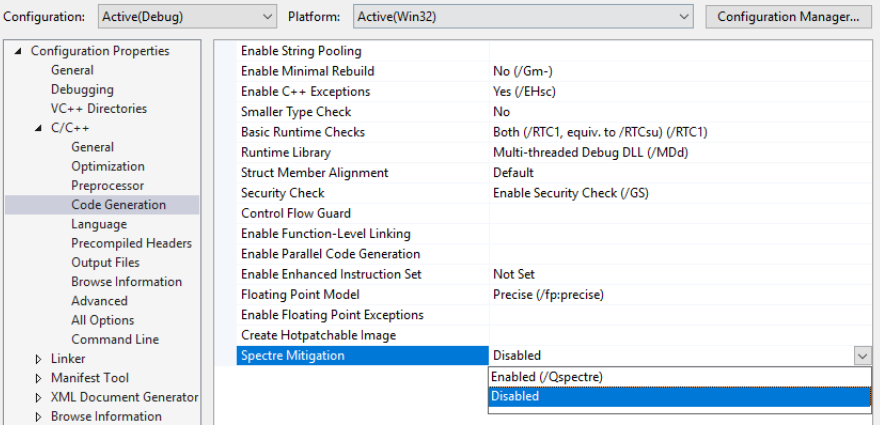
Task: Expand the XML Document Generator node
Action: (x=38, y=398)
